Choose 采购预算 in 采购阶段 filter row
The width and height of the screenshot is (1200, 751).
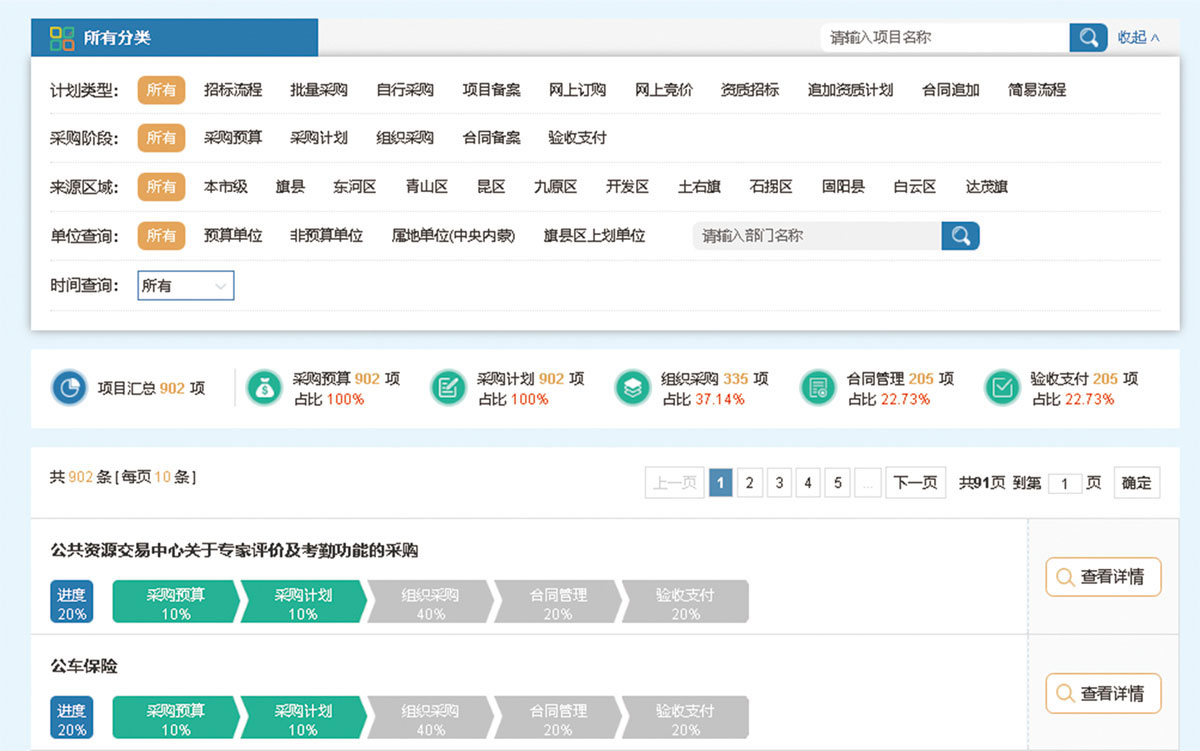pos(233,138)
